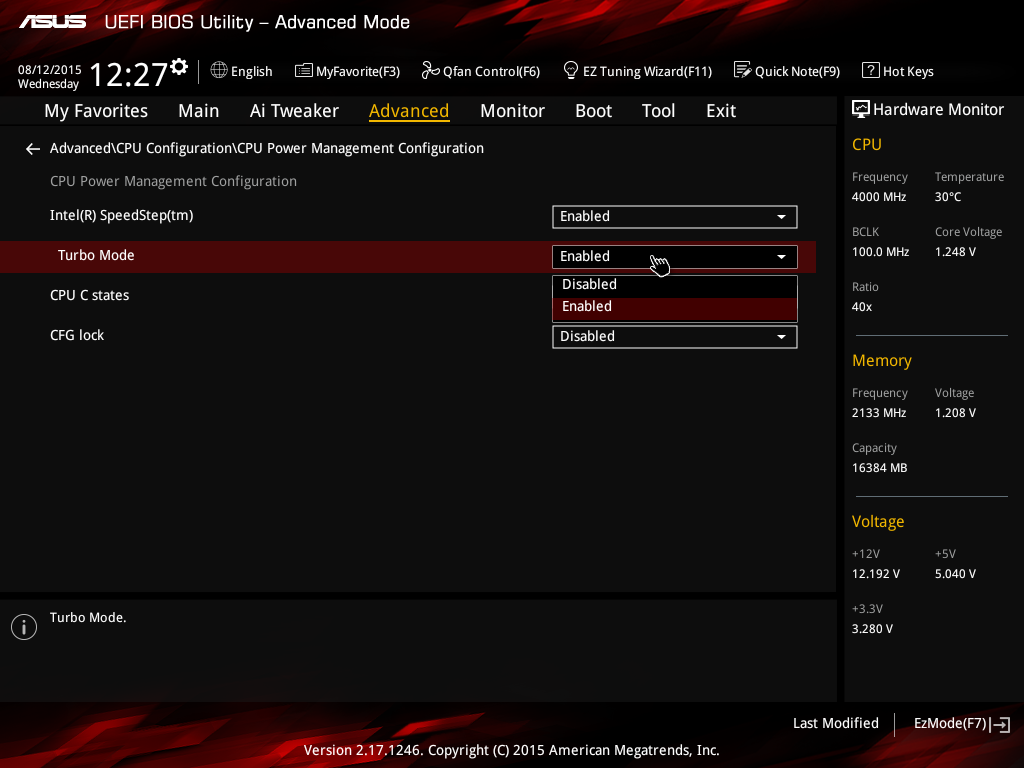Click the Intel(R) SpeedStep(tm) label
The width and height of the screenshot is (1024, 768).
[121, 216]
